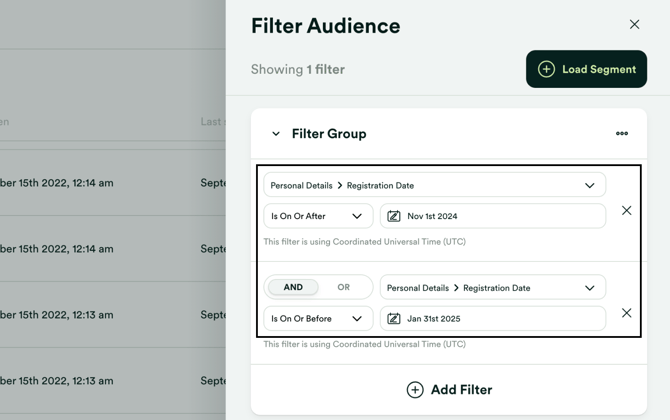The image size is (670, 420).
Task: Click the Jan 31st 2025 date field
Action: click(493, 318)
